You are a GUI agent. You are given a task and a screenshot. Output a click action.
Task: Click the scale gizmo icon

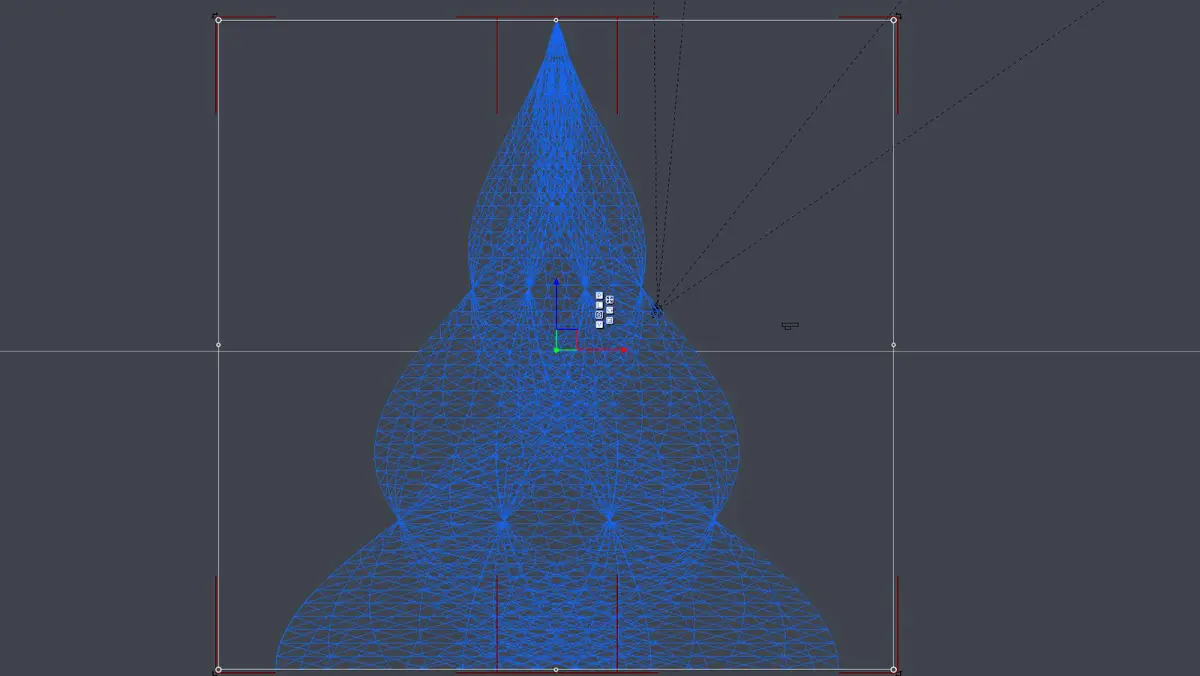coord(610,321)
